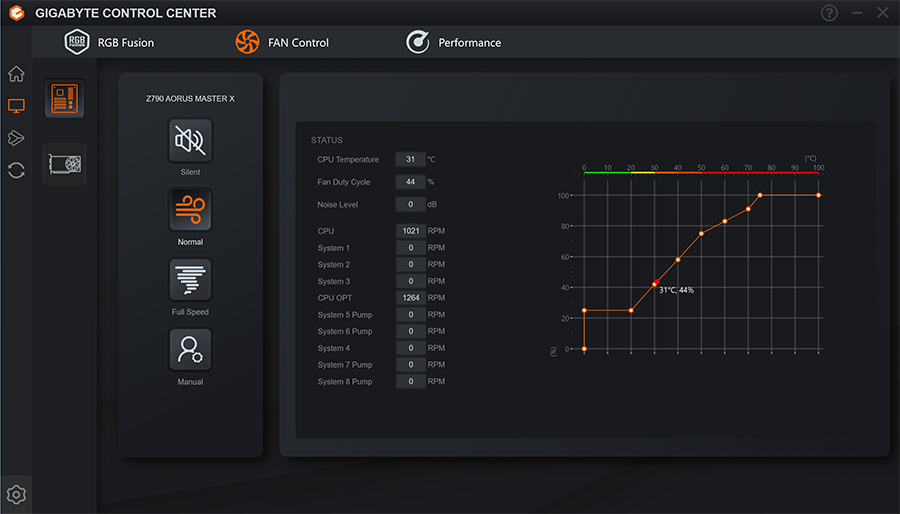This screenshot has height=514, width=900.
Task: Open settings gear in sidebar
Action: 16,494
